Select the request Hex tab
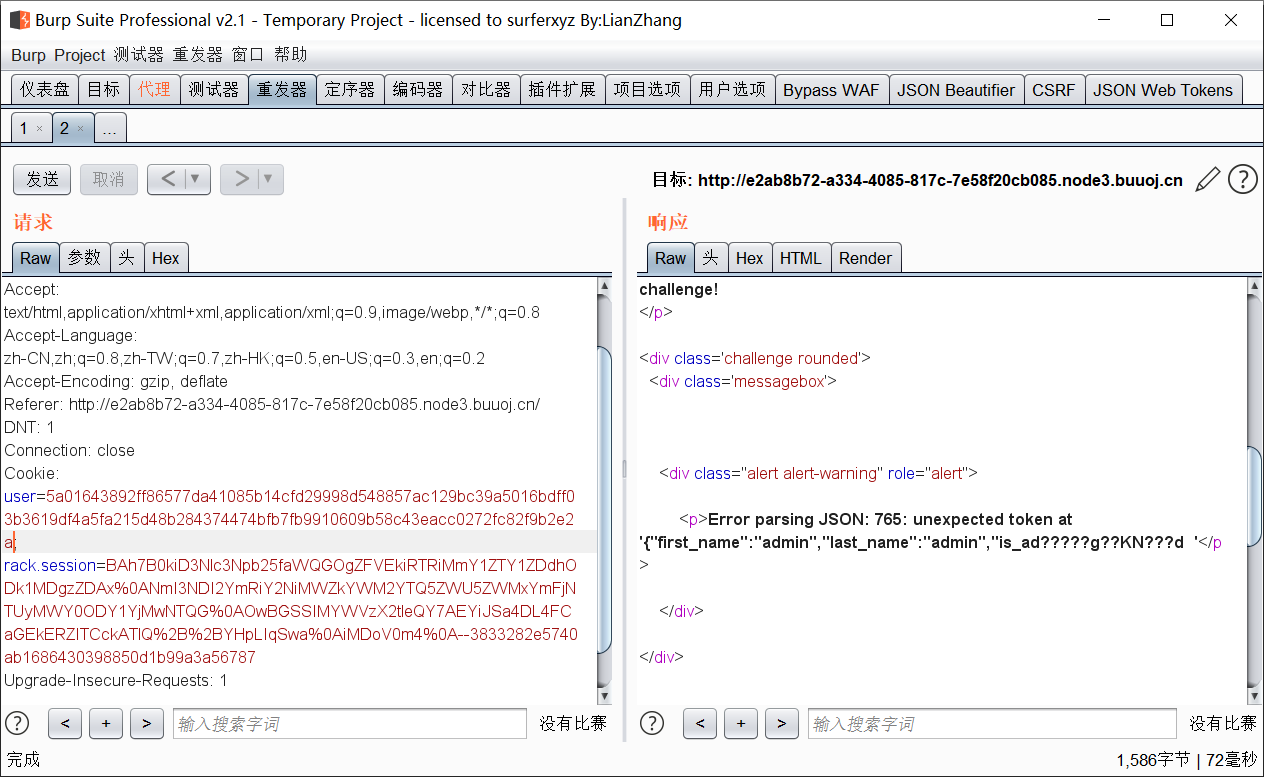The image size is (1264, 777). (x=166, y=258)
